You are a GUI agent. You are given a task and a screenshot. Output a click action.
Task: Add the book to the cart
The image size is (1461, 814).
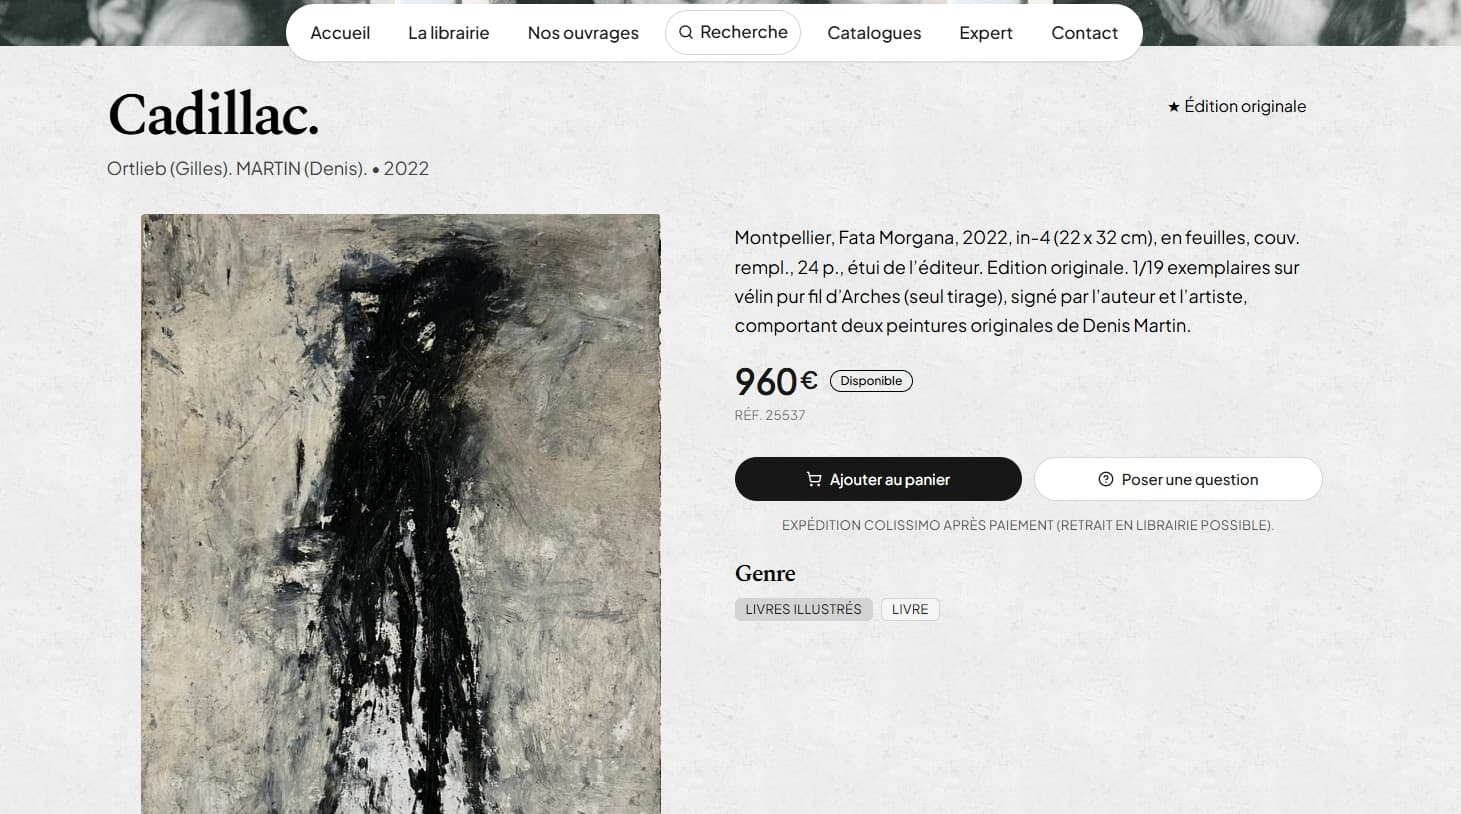pos(878,479)
